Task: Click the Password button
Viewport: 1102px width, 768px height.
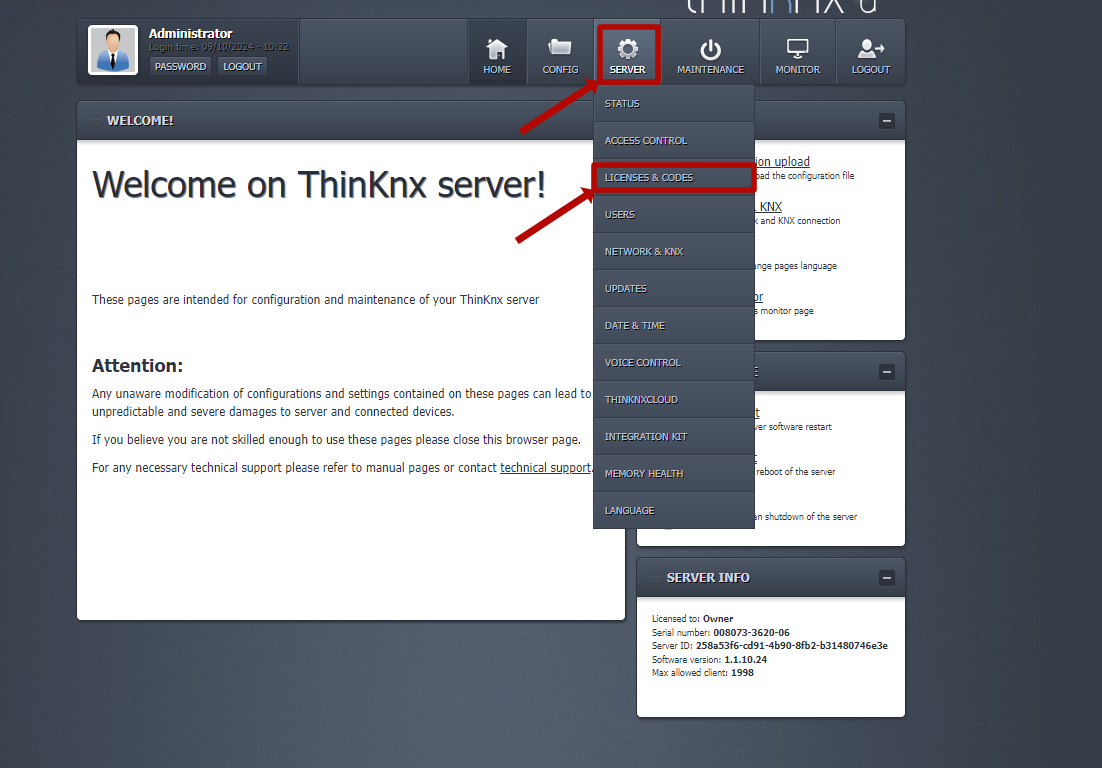Action: (x=180, y=67)
